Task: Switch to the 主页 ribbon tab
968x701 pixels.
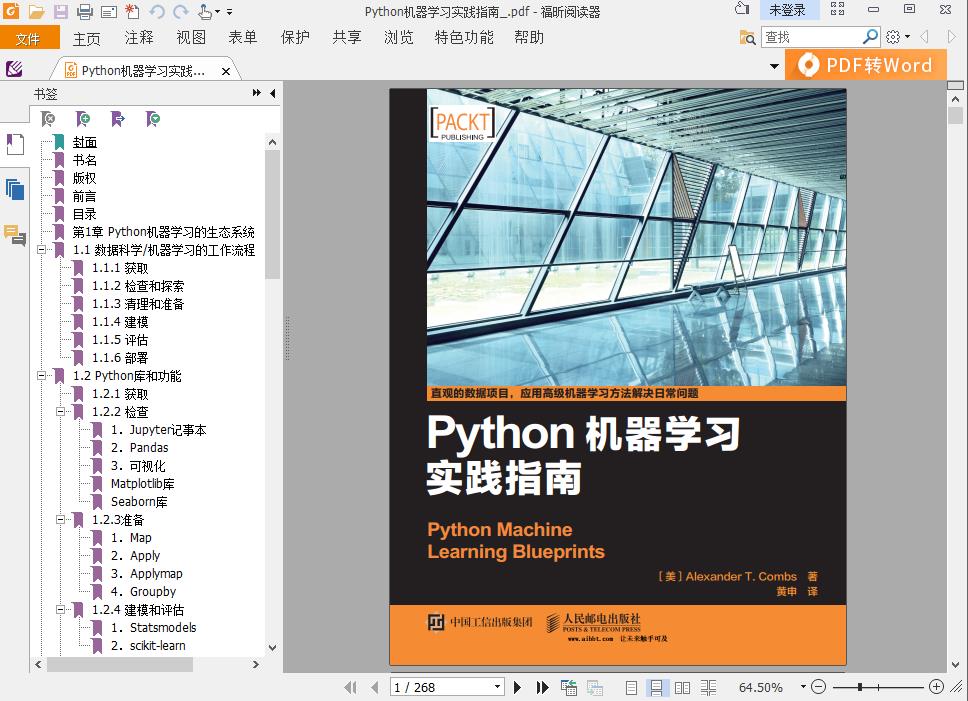Action: pyautogui.click(x=86, y=38)
